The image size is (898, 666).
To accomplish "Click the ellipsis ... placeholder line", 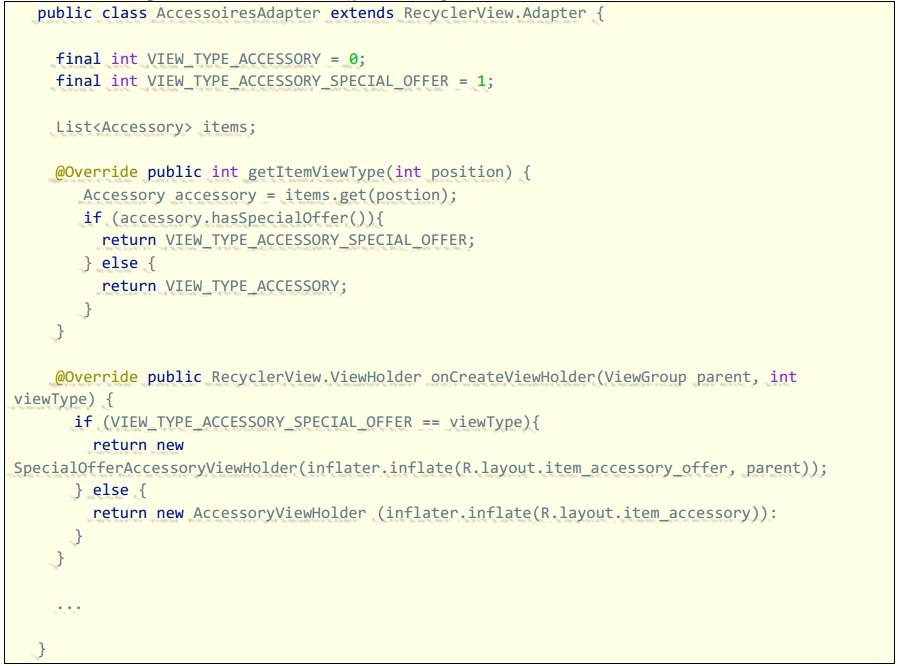I will pyautogui.click(x=69, y=607).
